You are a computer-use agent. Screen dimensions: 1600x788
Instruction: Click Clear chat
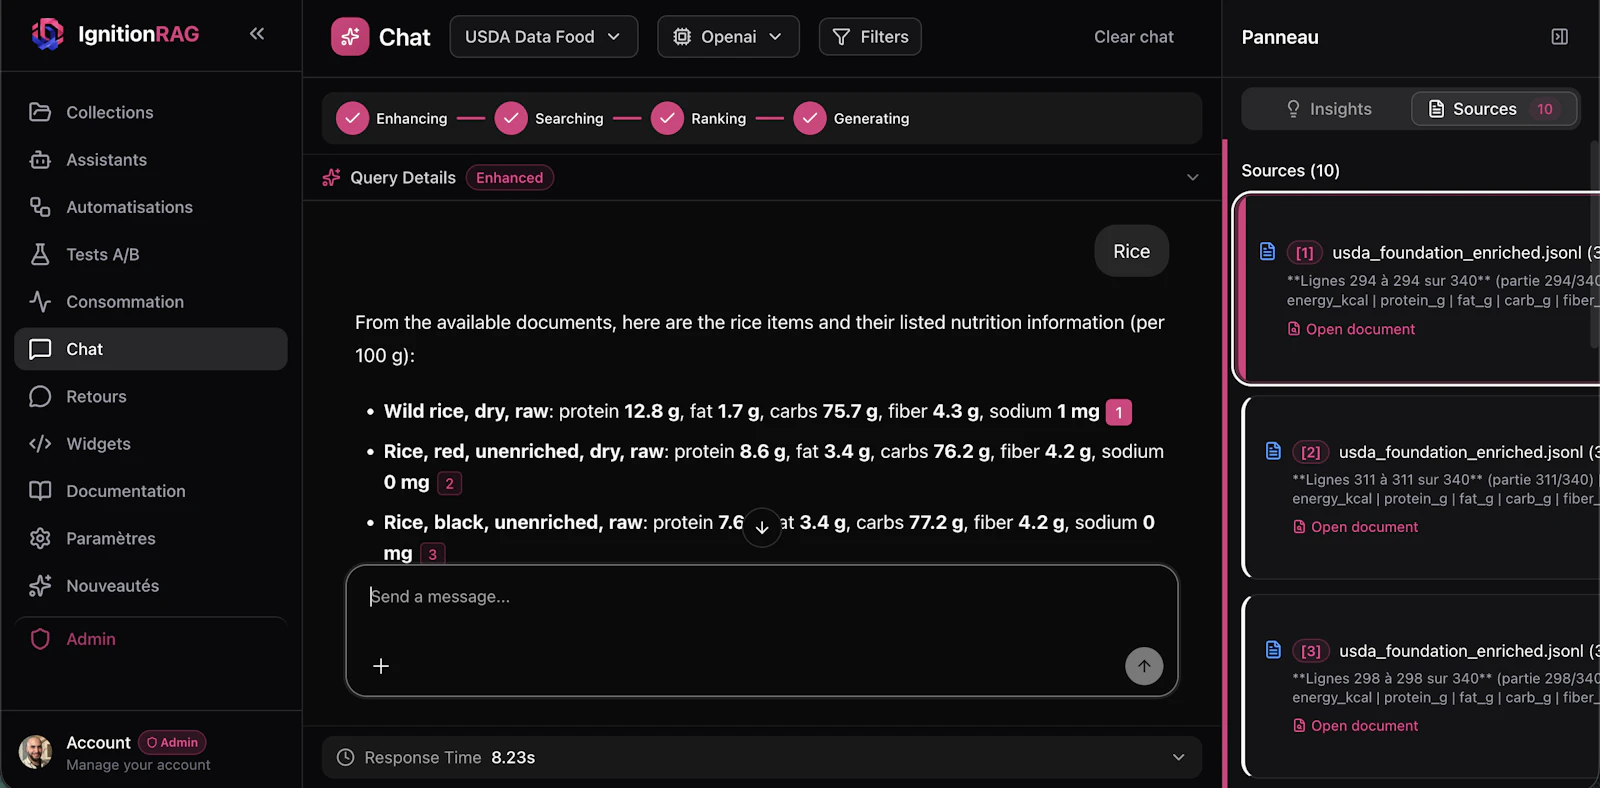(1133, 37)
